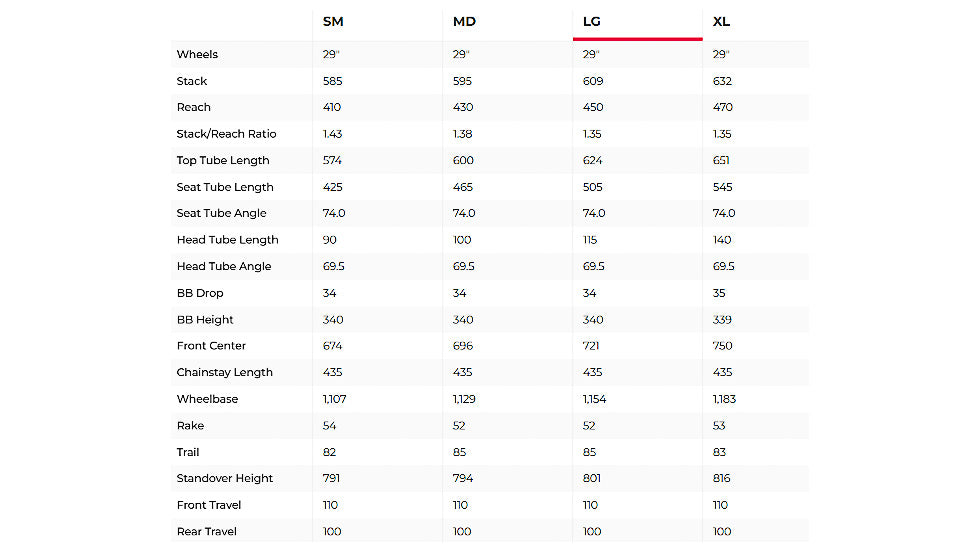Screen dimensions: 980x551
Task: Click the XL Stack value 632
Action: tap(722, 81)
